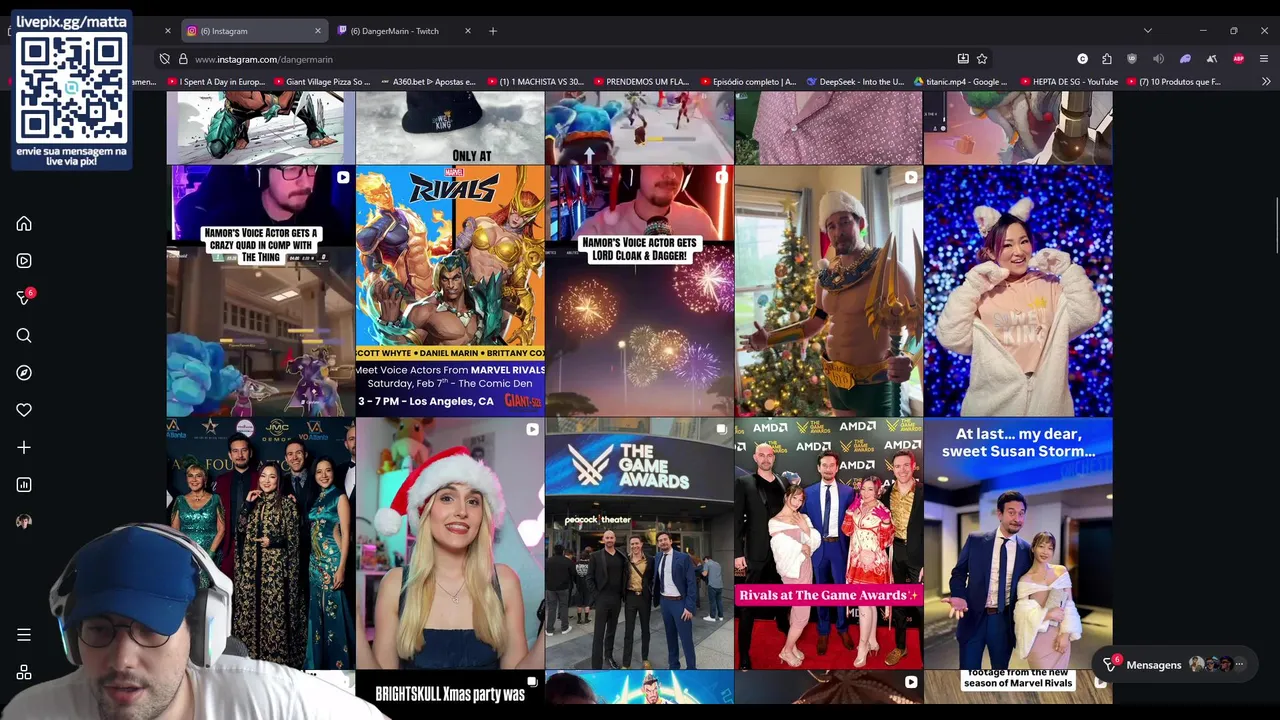Screen dimensions: 1280x720
Task: Switch to the Instagram tab
Action: (255, 31)
